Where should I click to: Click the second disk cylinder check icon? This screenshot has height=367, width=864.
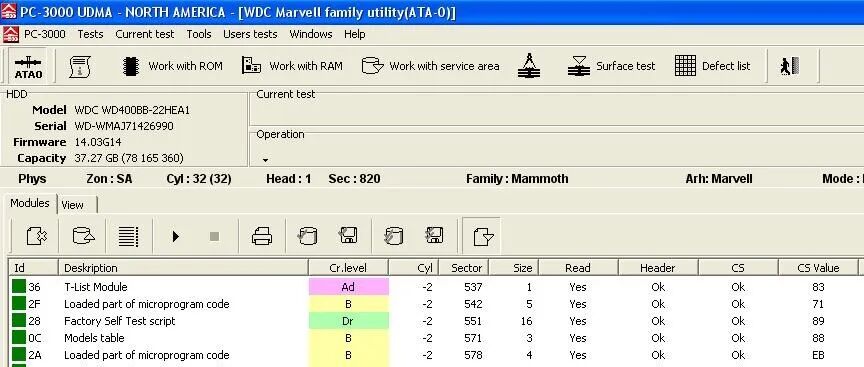click(393, 236)
